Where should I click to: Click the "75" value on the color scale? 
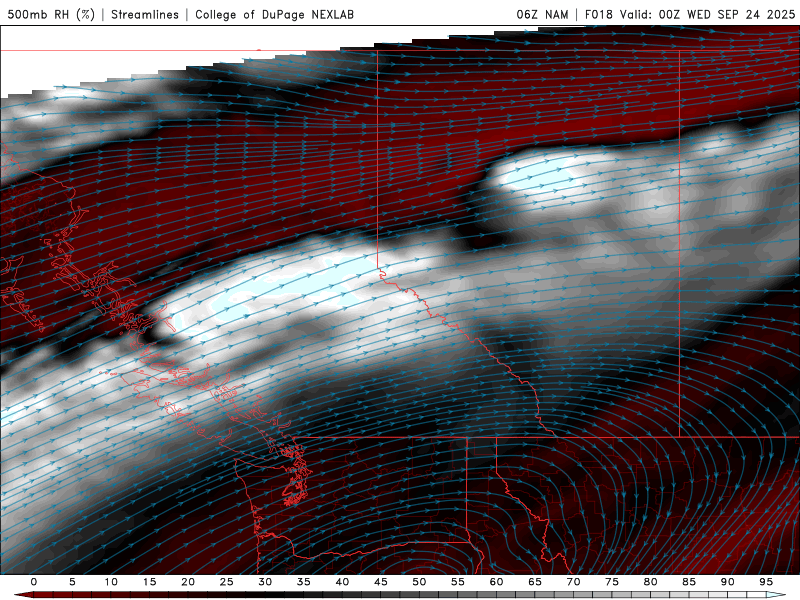(x=612, y=582)
